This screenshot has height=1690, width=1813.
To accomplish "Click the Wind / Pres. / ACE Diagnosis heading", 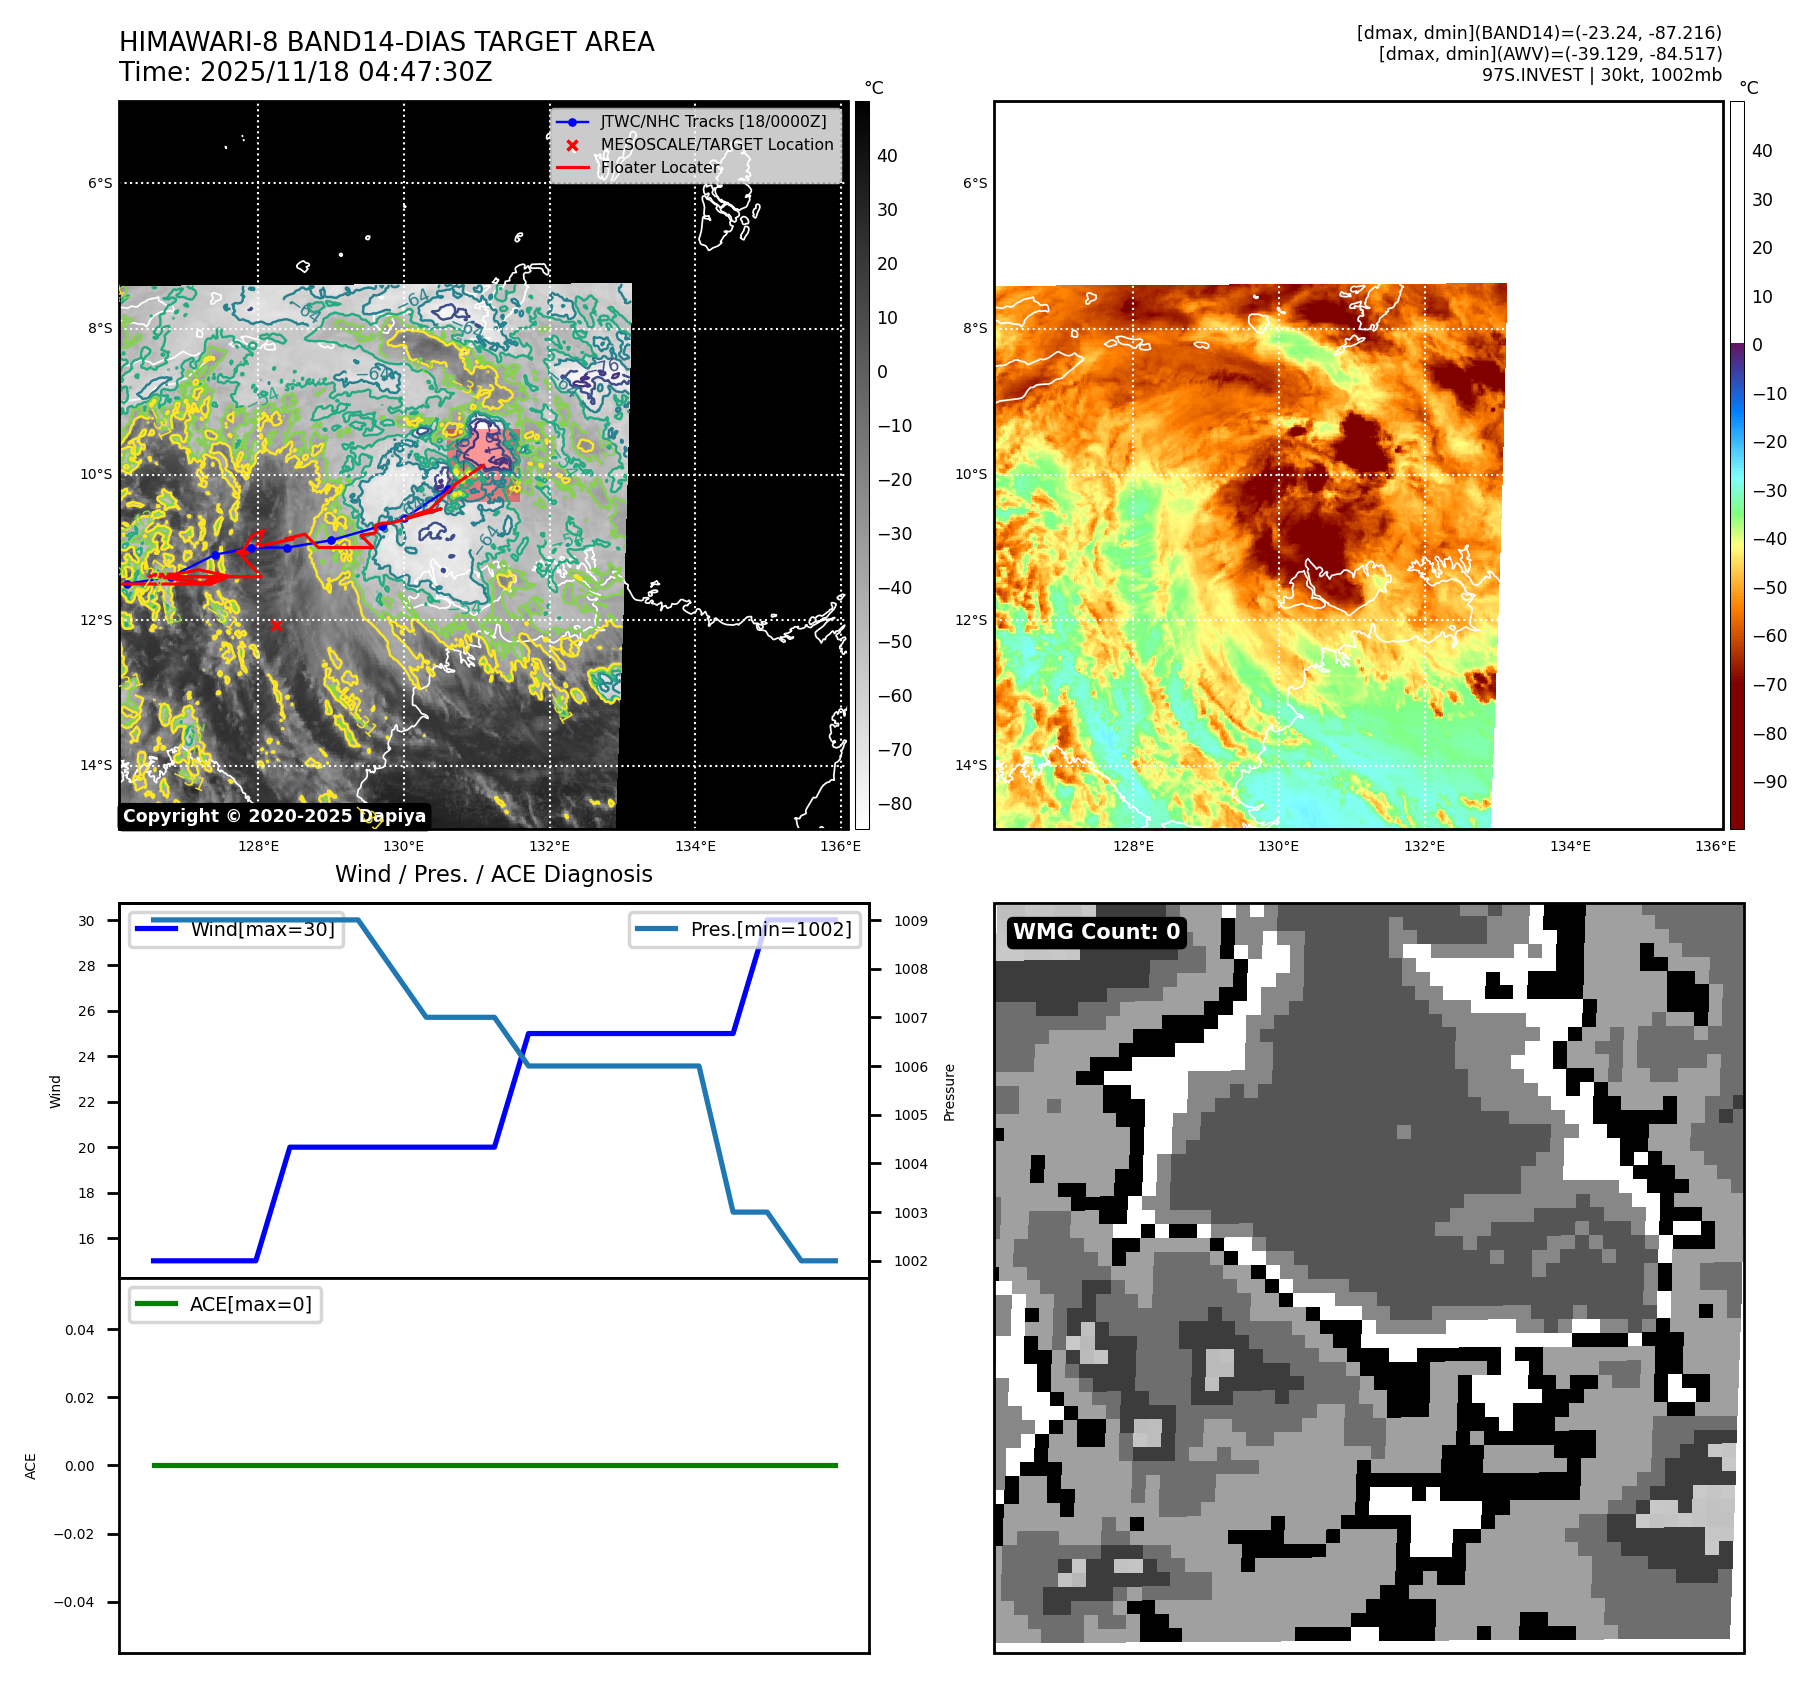I will point(493,874).
